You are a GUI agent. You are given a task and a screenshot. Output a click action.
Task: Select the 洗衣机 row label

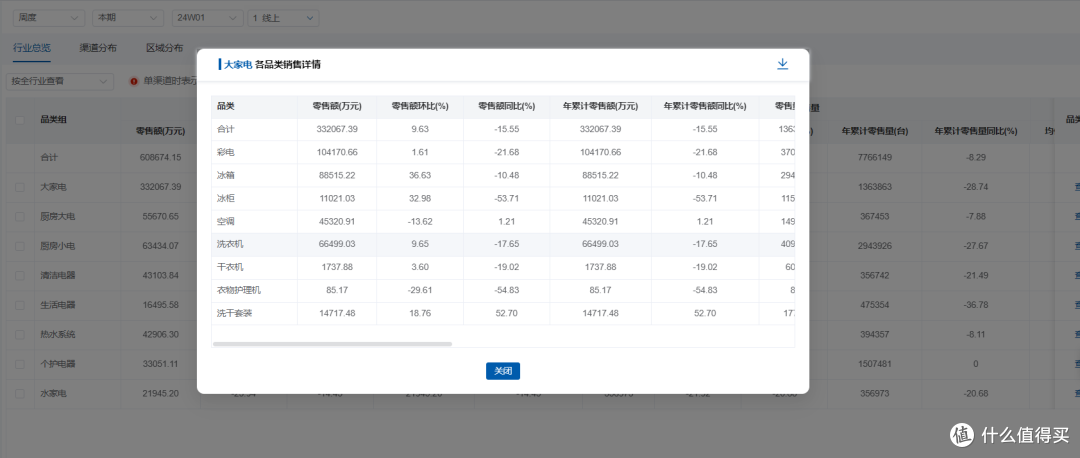tap(230, 244)
